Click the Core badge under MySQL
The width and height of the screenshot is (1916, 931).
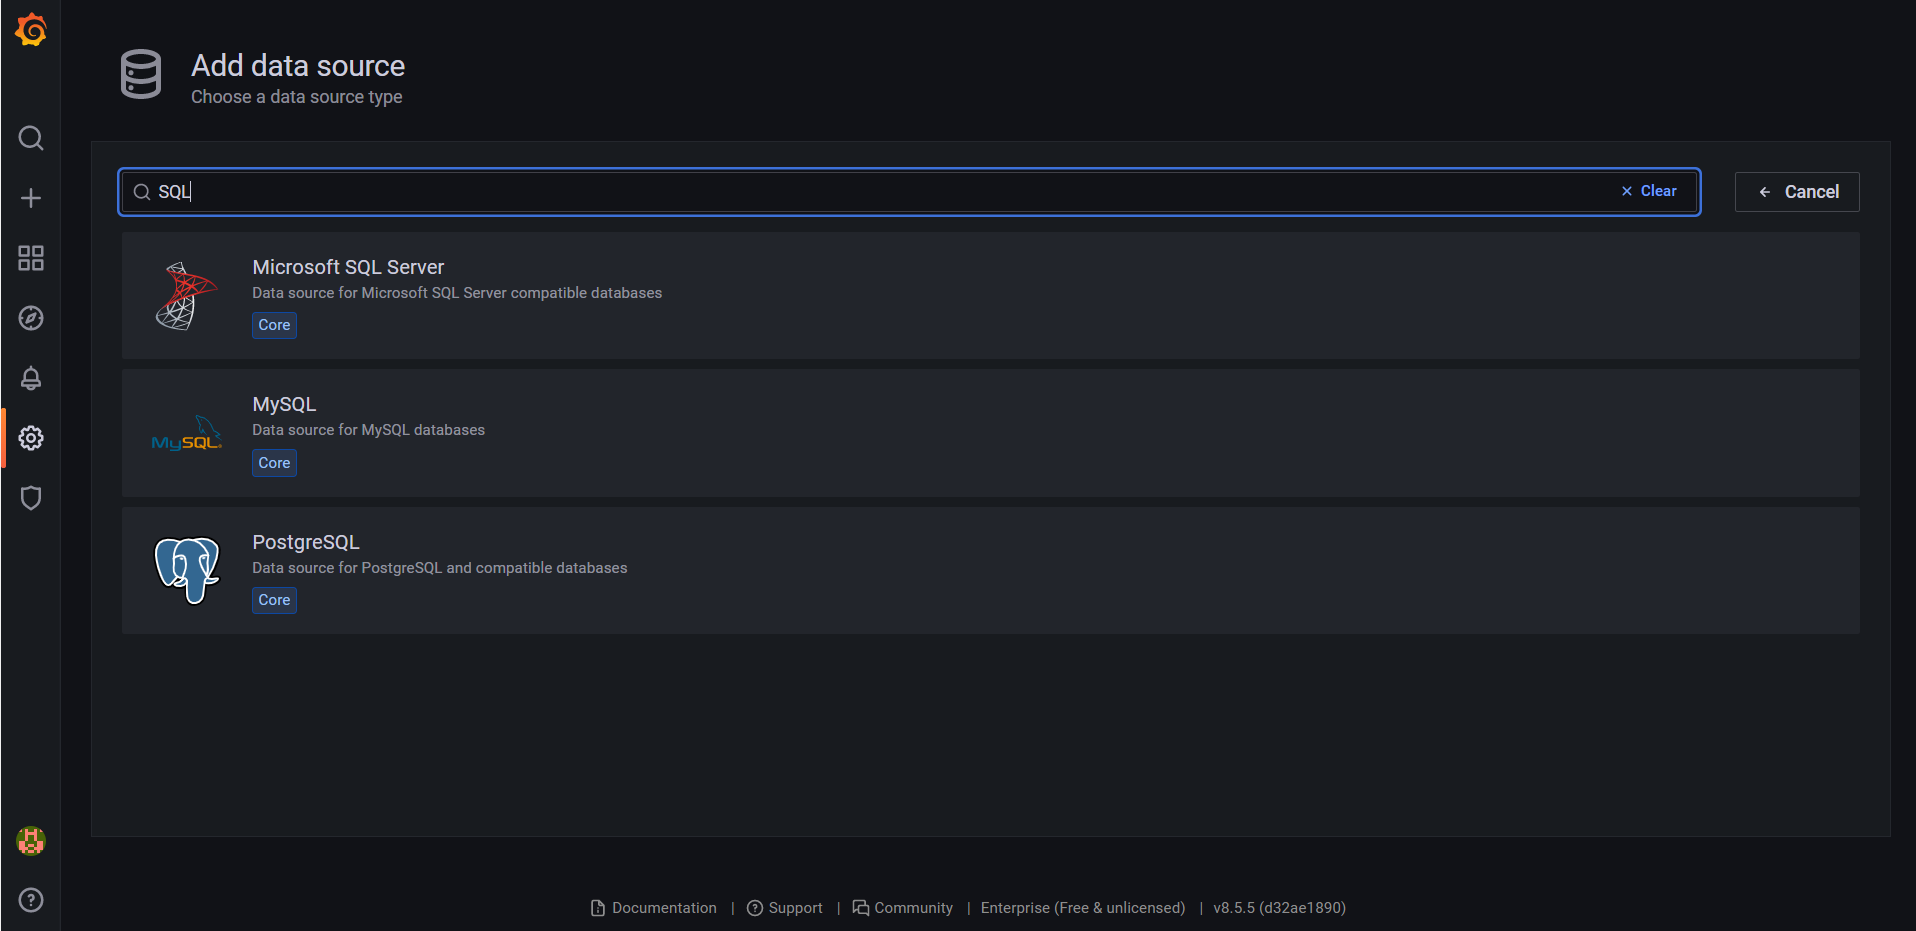point(274,463)
